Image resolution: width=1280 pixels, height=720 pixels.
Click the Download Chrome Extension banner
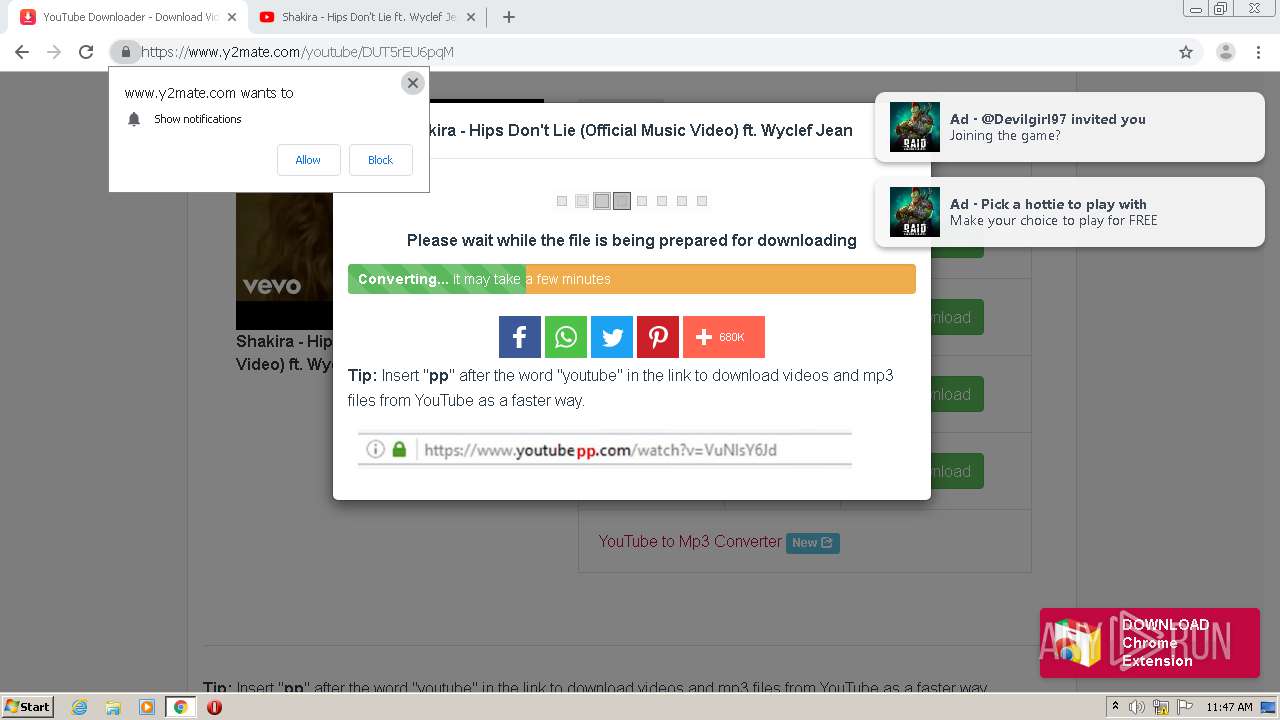coord(1150,643)
